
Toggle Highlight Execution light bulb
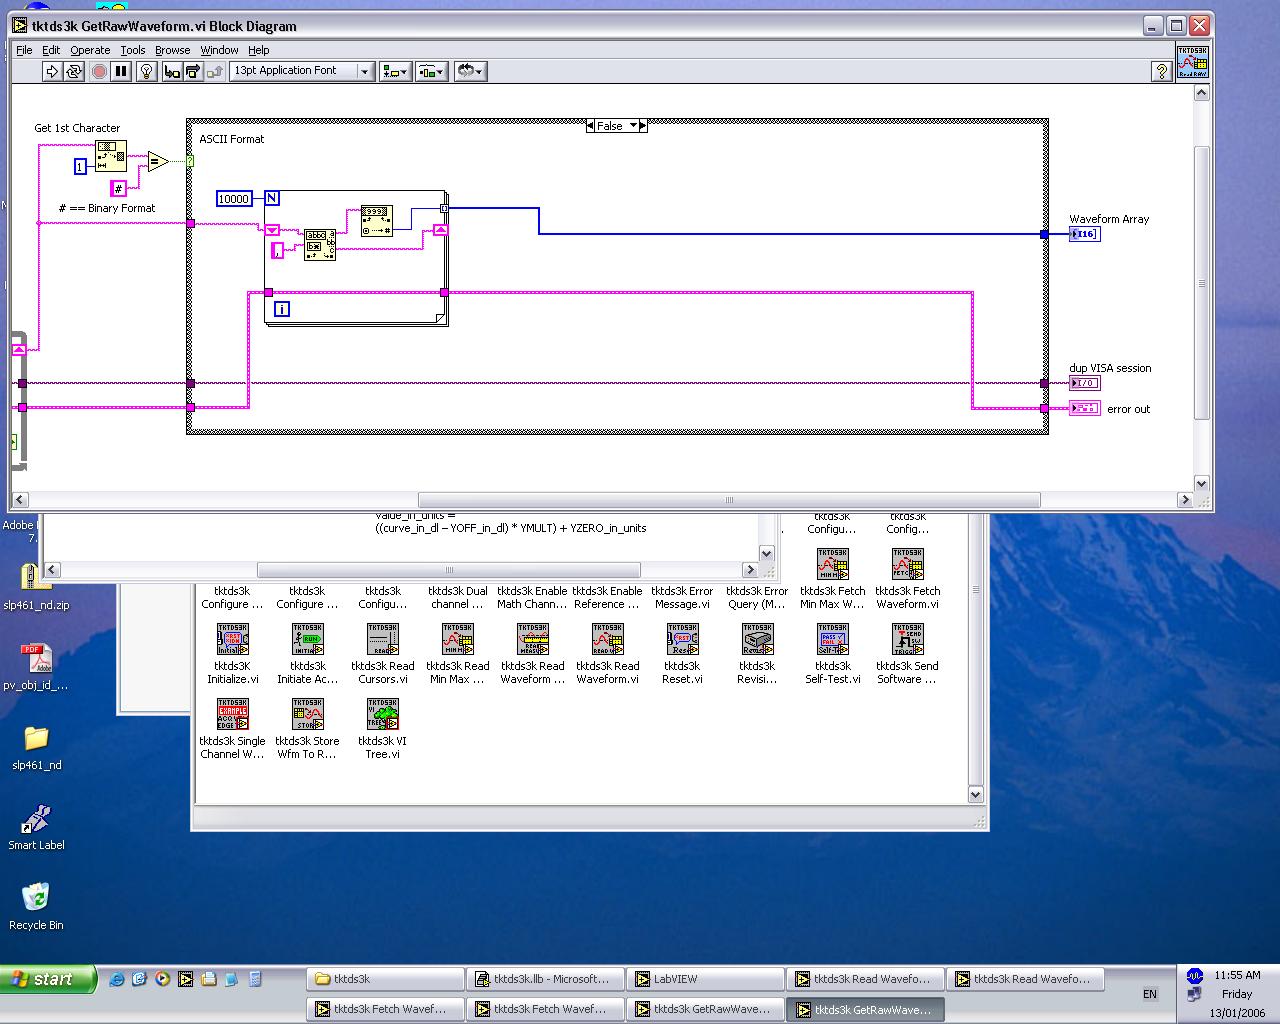coord(146,71)
